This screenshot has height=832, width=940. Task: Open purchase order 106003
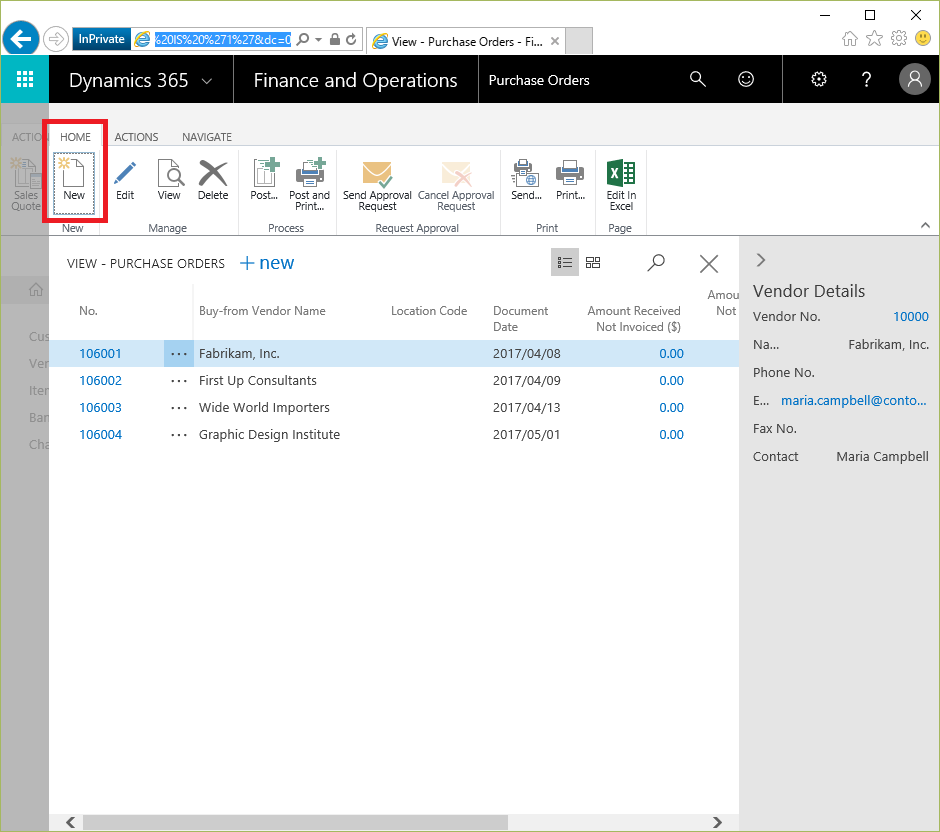tap(100, 408)
